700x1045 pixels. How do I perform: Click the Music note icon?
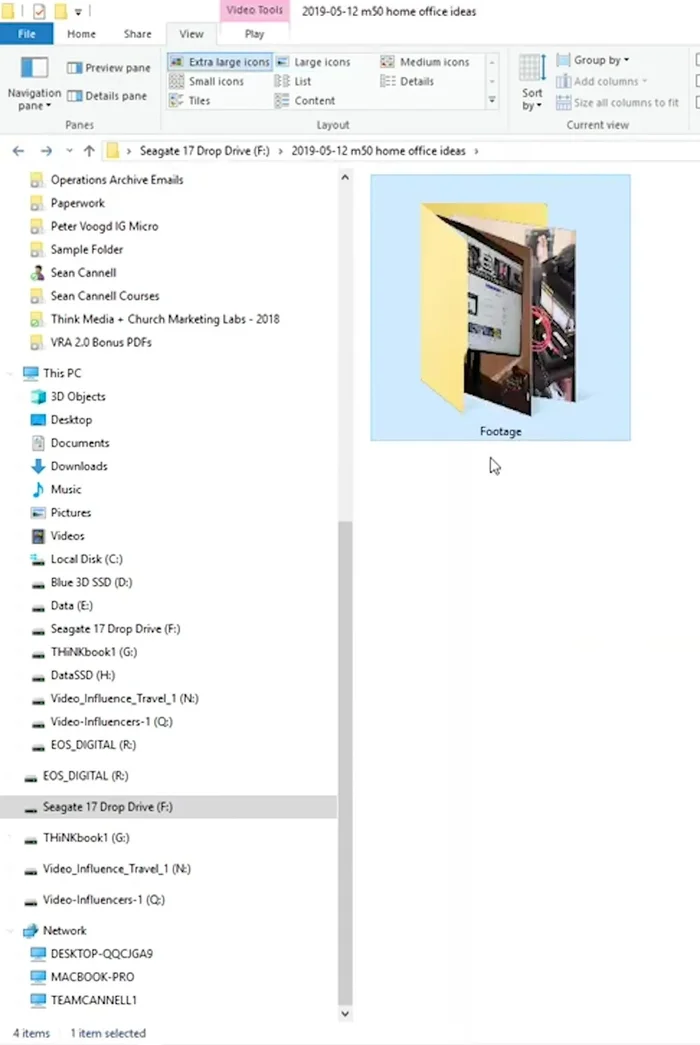coord(38,490)
